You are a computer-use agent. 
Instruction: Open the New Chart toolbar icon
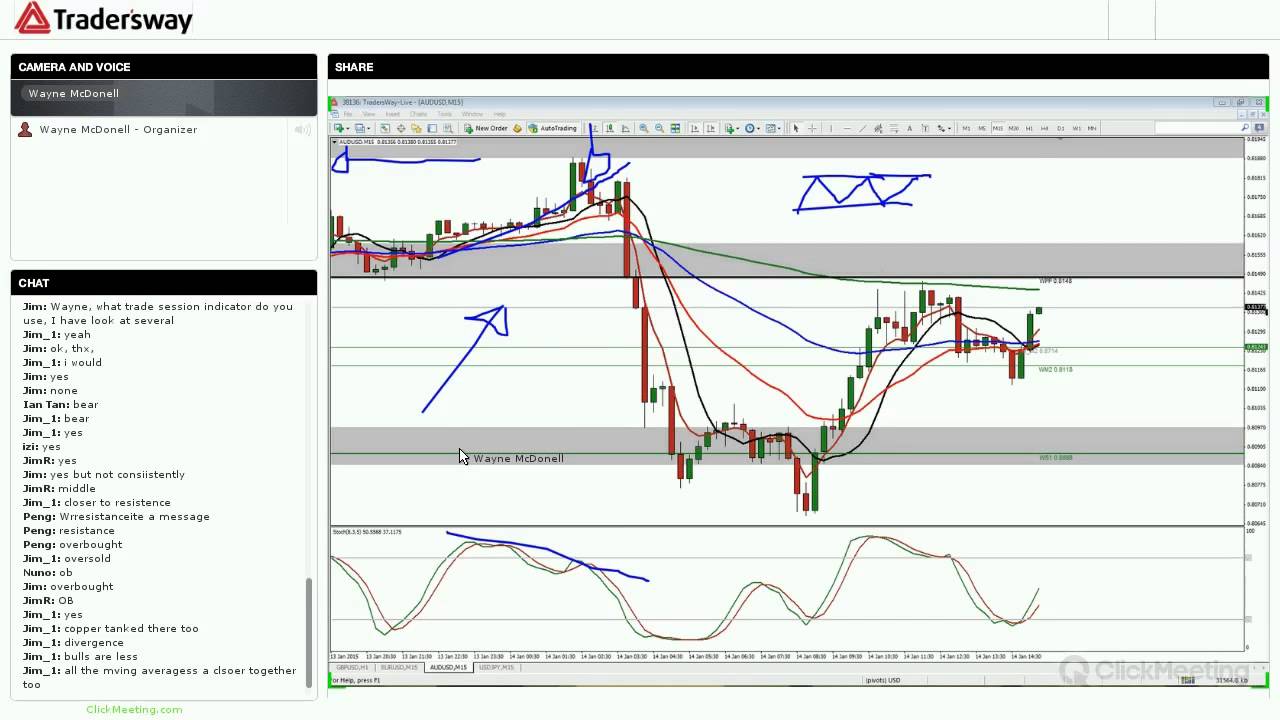(340, 128)
